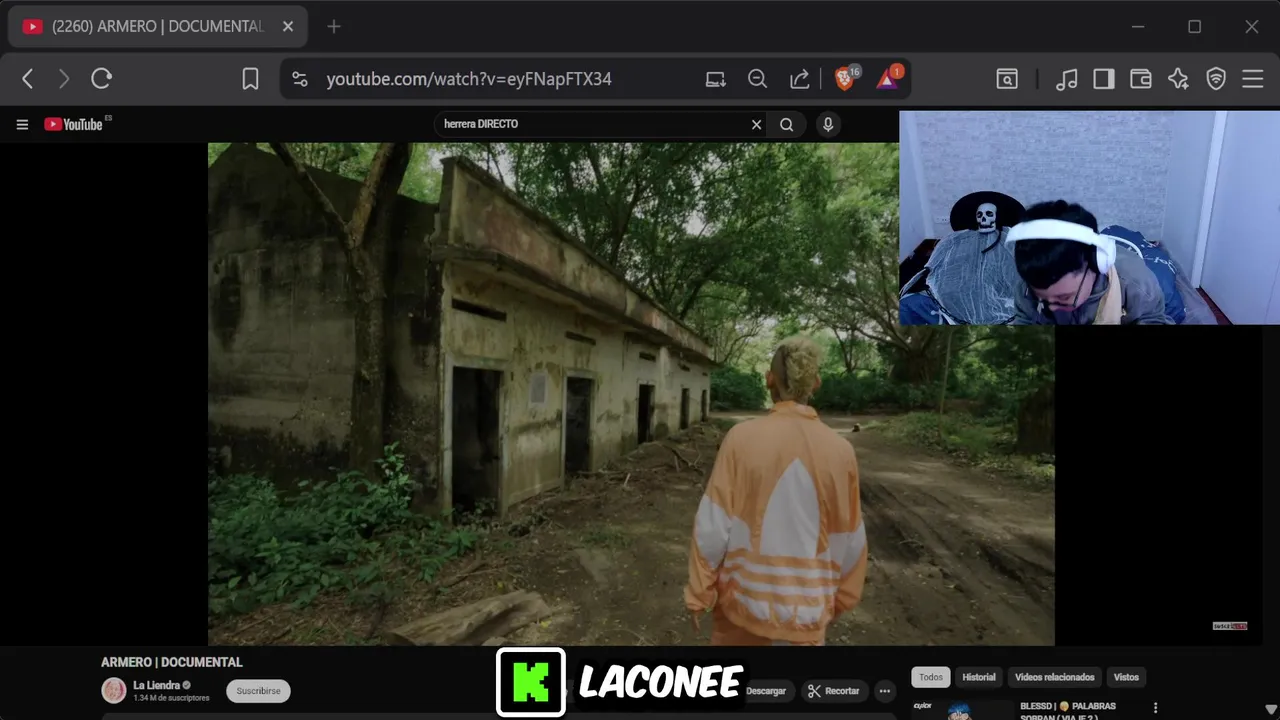Open the tab search icon in toolbar
This screenshot has height=720, width=1280.
(x=1007, y=79)
